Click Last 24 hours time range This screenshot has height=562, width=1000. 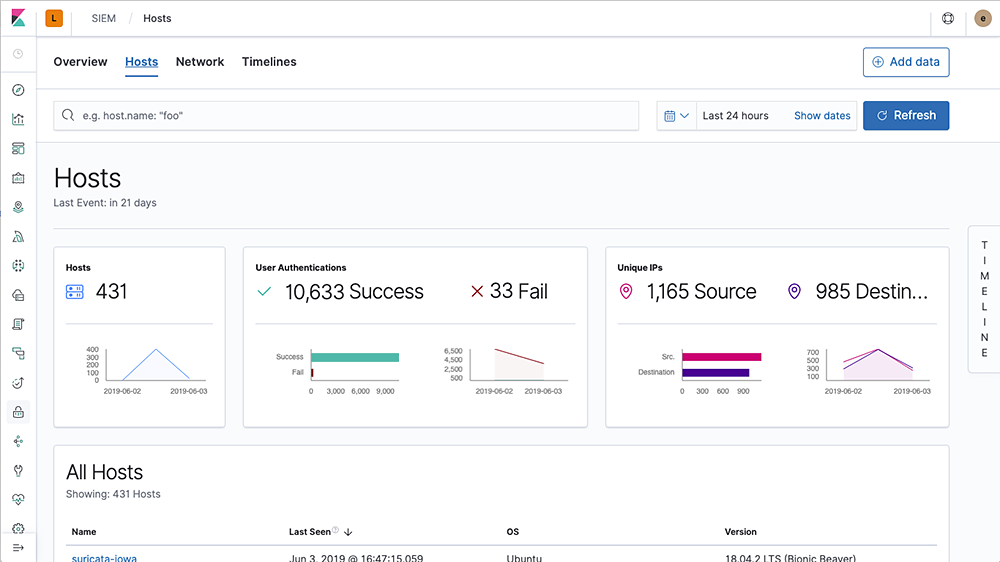(x=735, y=115)
